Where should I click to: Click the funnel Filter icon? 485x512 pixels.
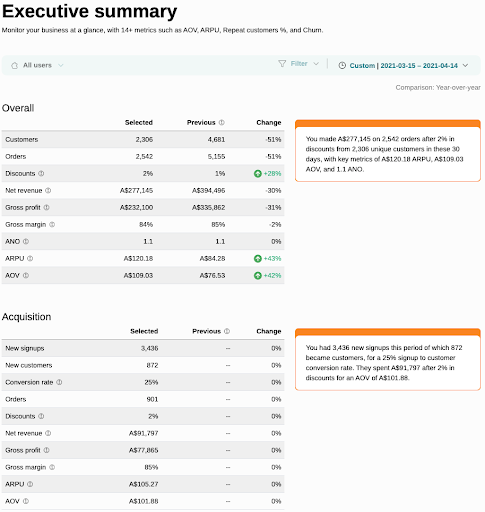click(x=282, y=63)
